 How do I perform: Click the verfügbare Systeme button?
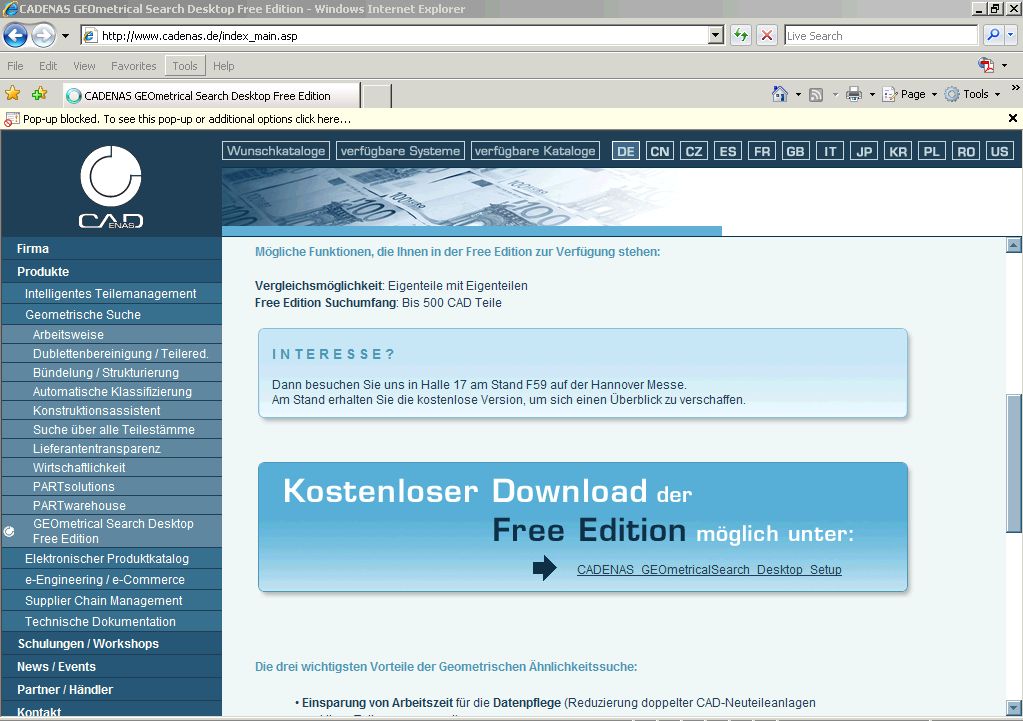[x=401, y=151]
